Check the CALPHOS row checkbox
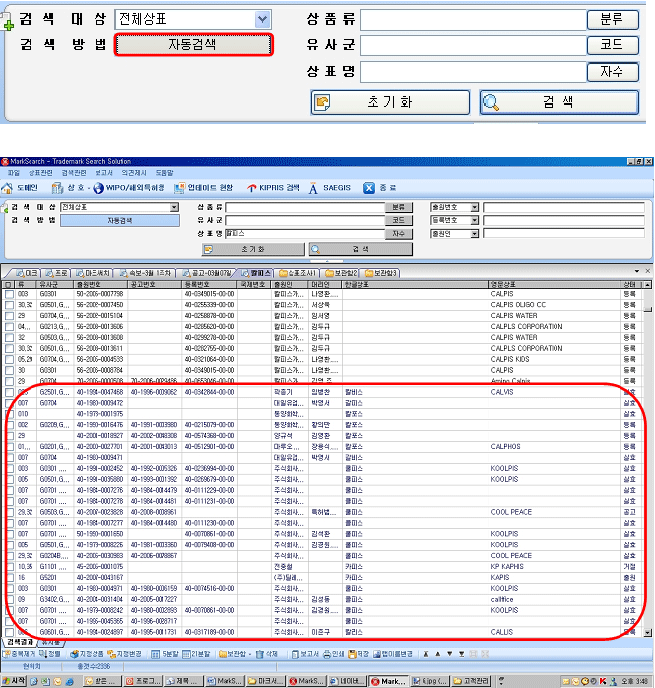Viewport: 655px width, 688px height. tap(9, 447)
